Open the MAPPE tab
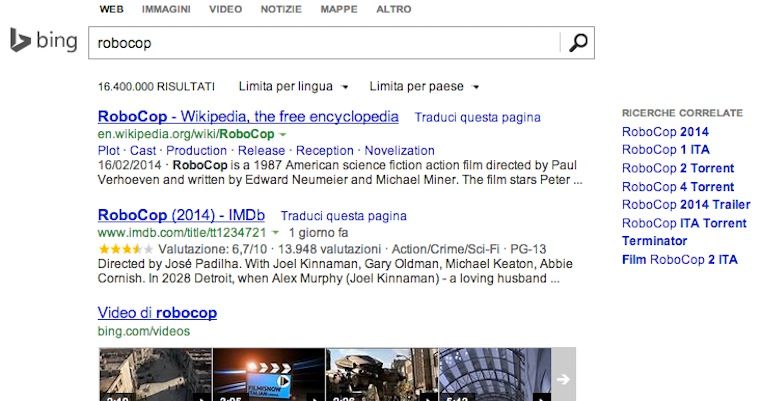The width and height of the screenshot is (760, 401). pyautogui.click(x=339, y=9)
